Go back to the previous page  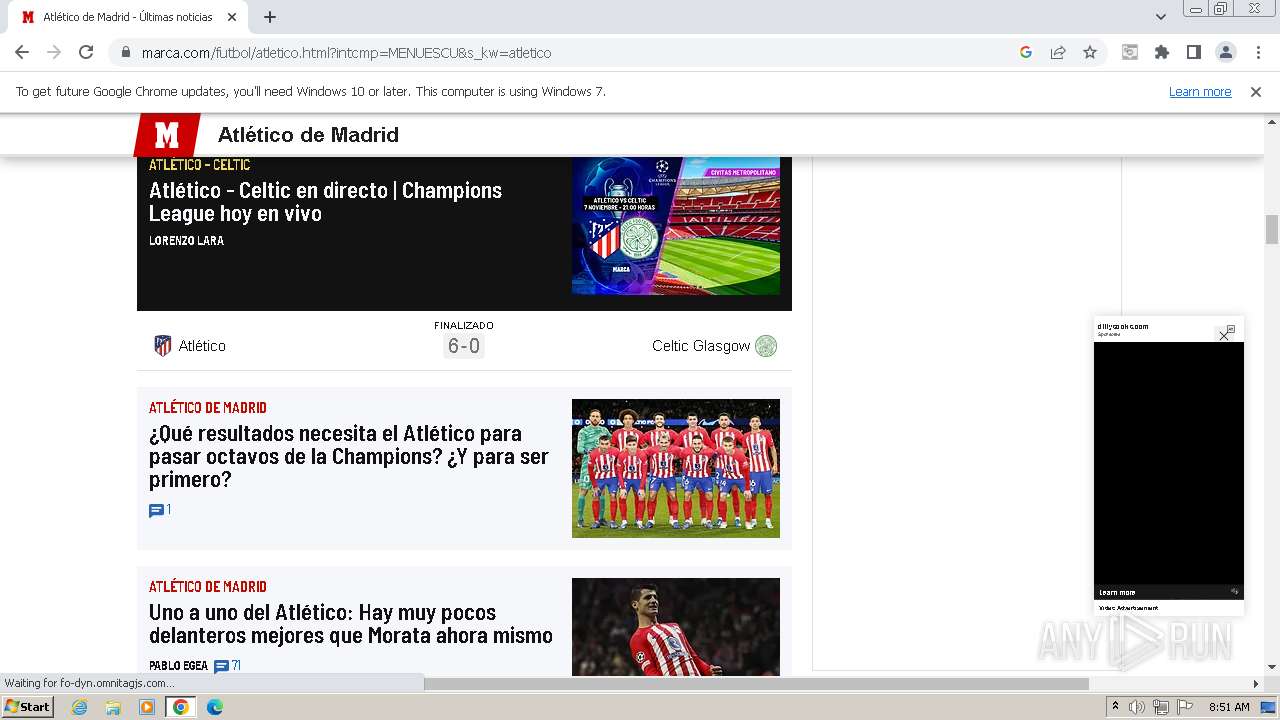[x=22, y=52]
